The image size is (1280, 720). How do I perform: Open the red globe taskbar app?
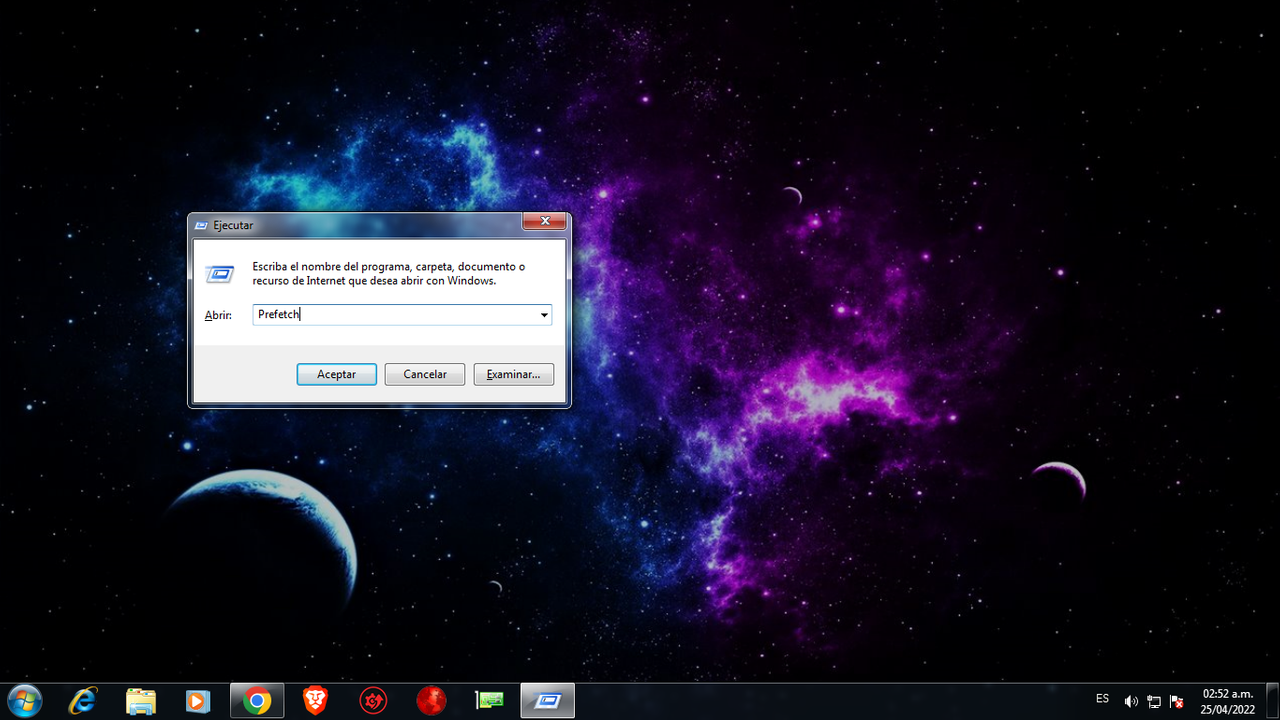[431, 701]
